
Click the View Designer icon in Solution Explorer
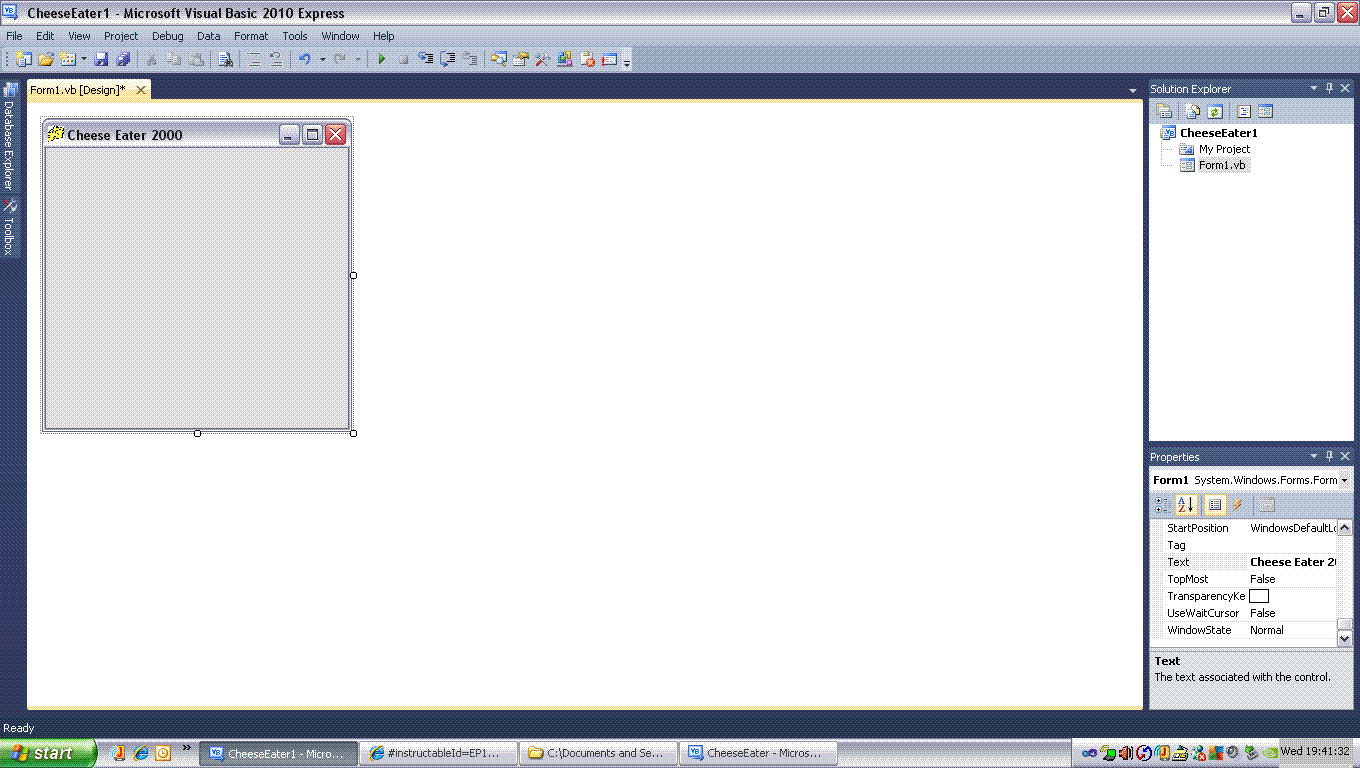(1266, 112)
